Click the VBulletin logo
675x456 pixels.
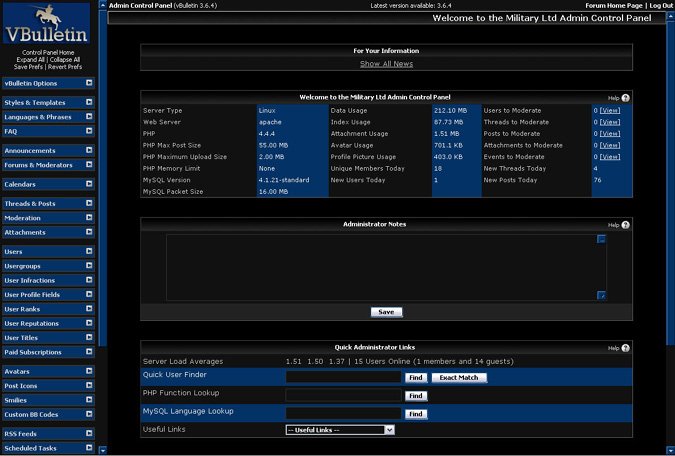pos(46,23)
